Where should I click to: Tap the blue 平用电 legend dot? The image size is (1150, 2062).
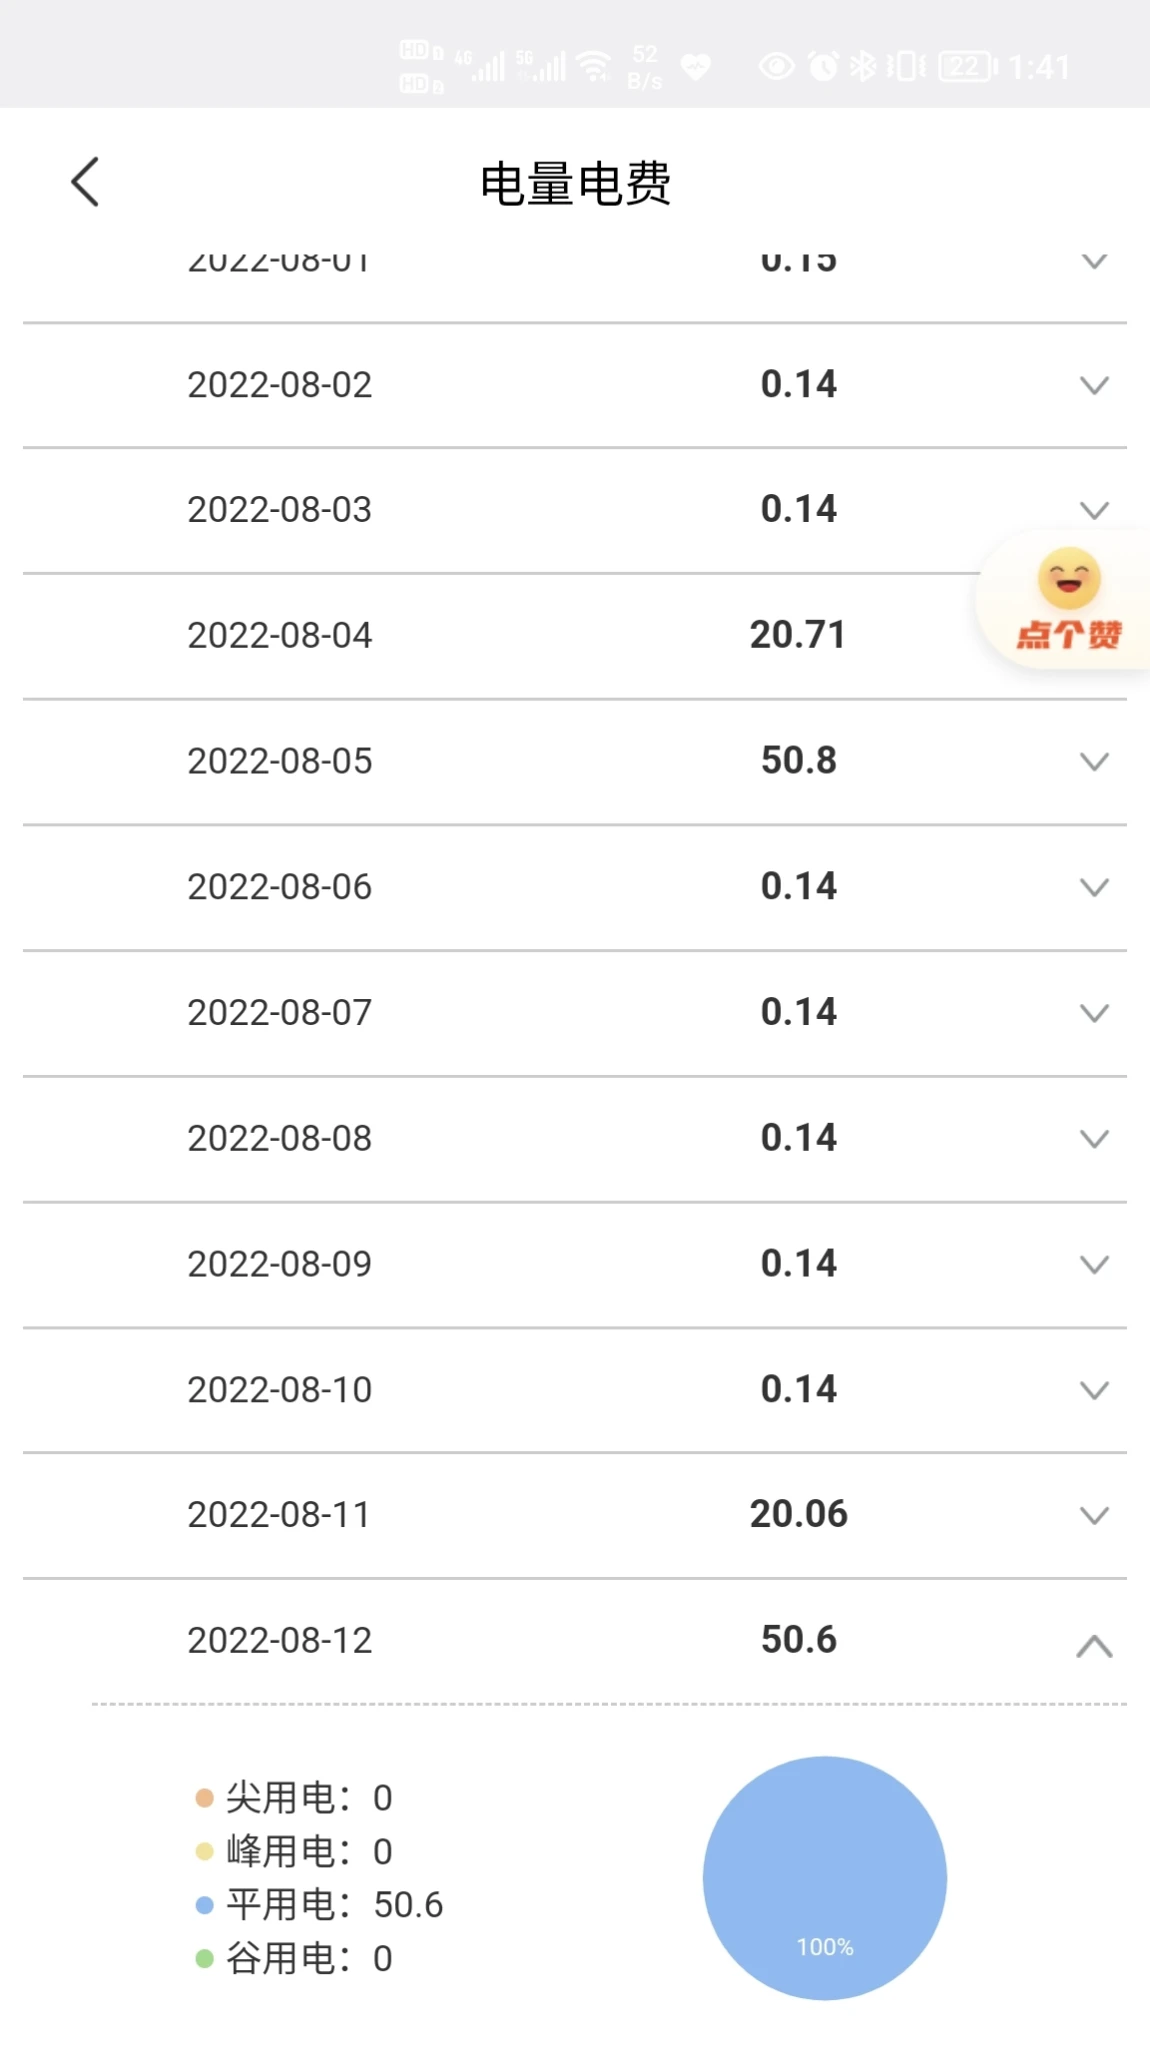pos(205,1905)
